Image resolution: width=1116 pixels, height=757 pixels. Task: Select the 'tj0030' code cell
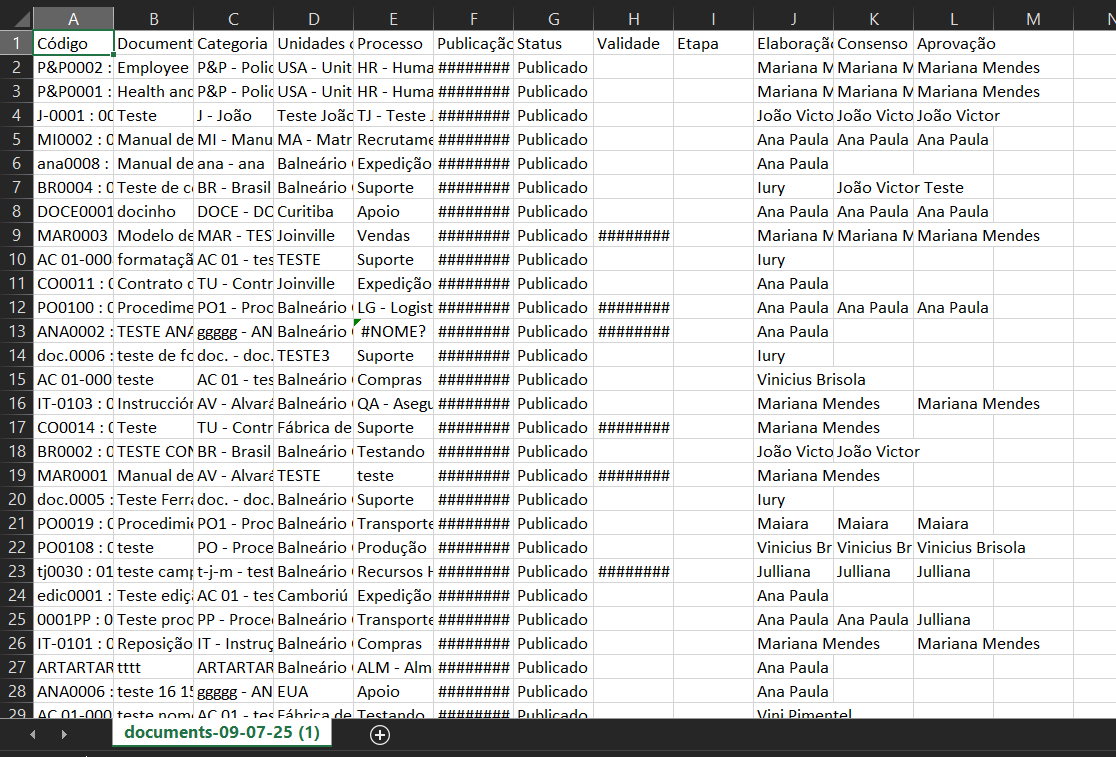coord(73,572)
